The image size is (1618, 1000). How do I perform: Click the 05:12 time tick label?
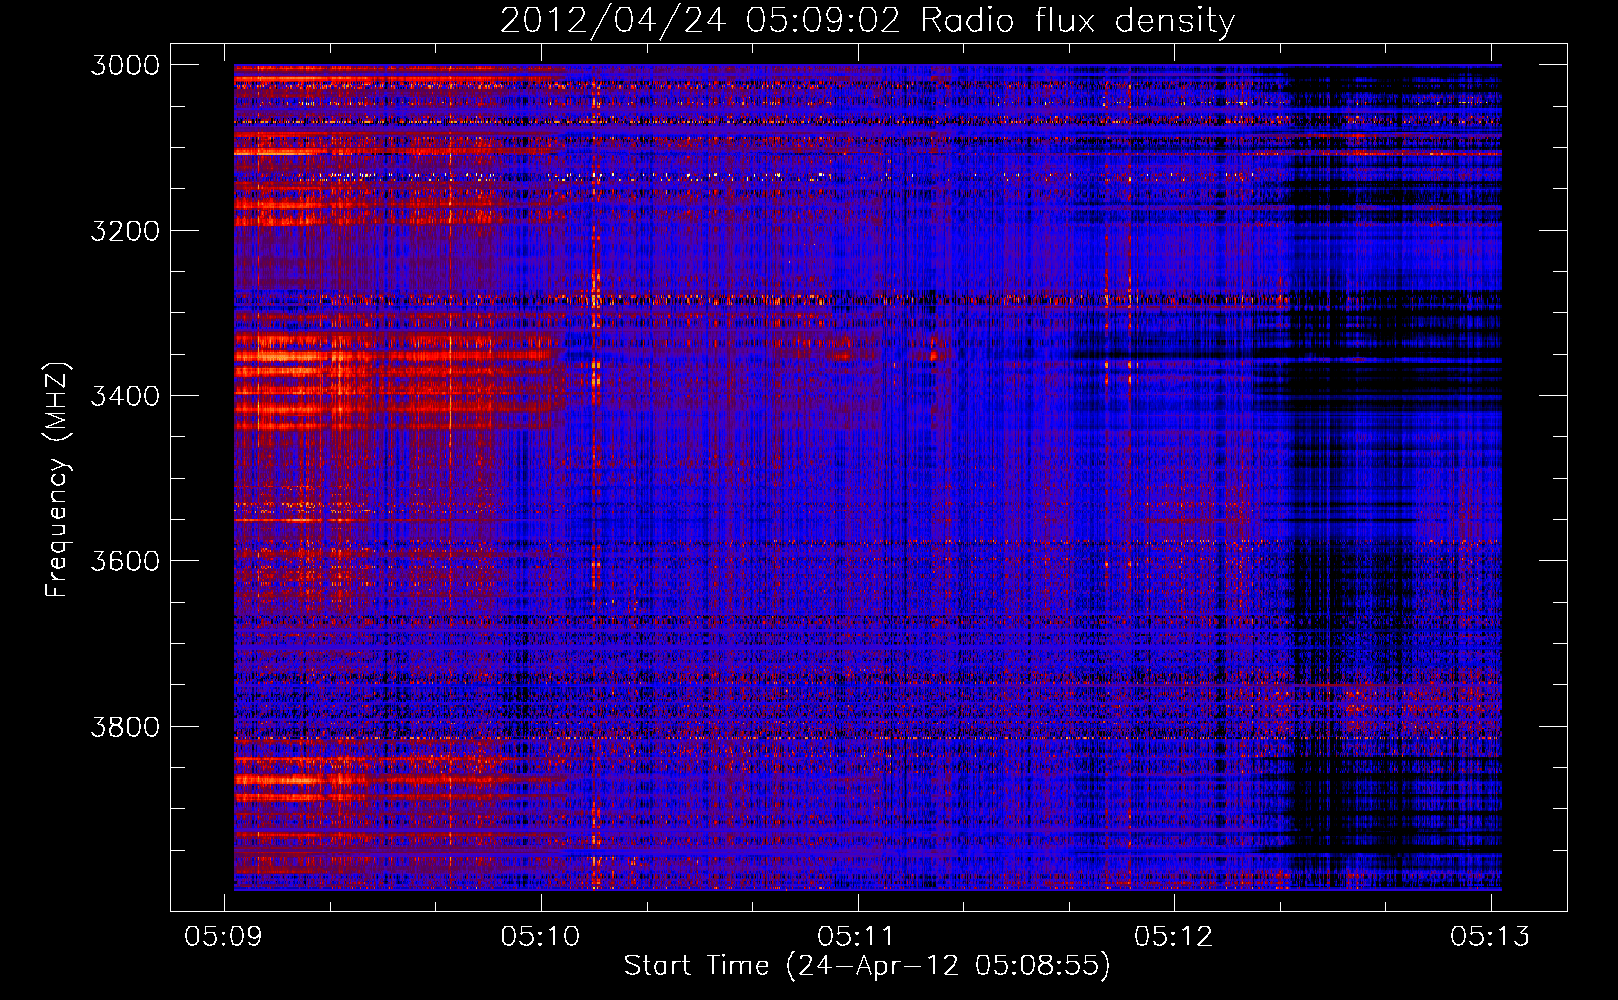pos(1174,936)
